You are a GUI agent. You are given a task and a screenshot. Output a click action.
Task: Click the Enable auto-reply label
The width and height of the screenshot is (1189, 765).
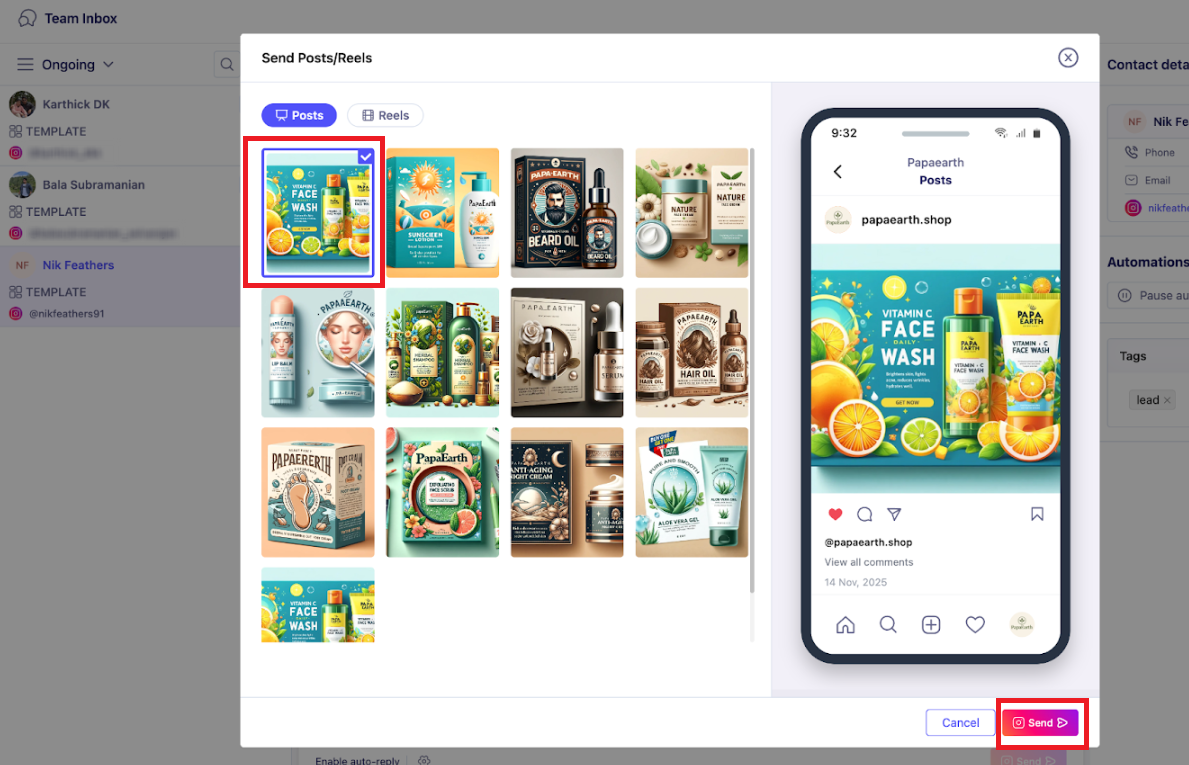(357, 760)
